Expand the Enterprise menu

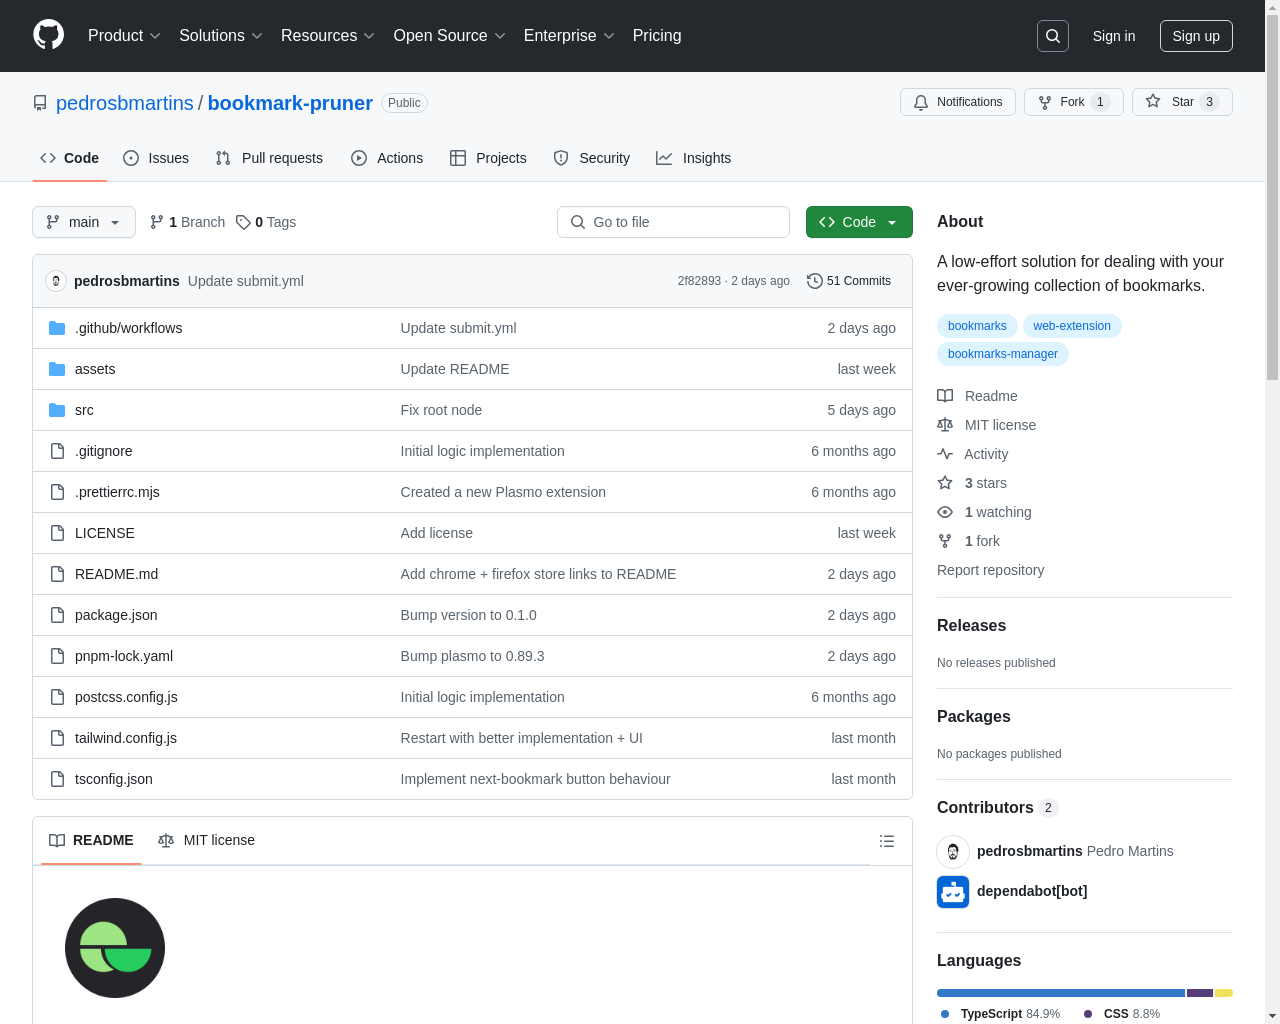click(569, 36)
